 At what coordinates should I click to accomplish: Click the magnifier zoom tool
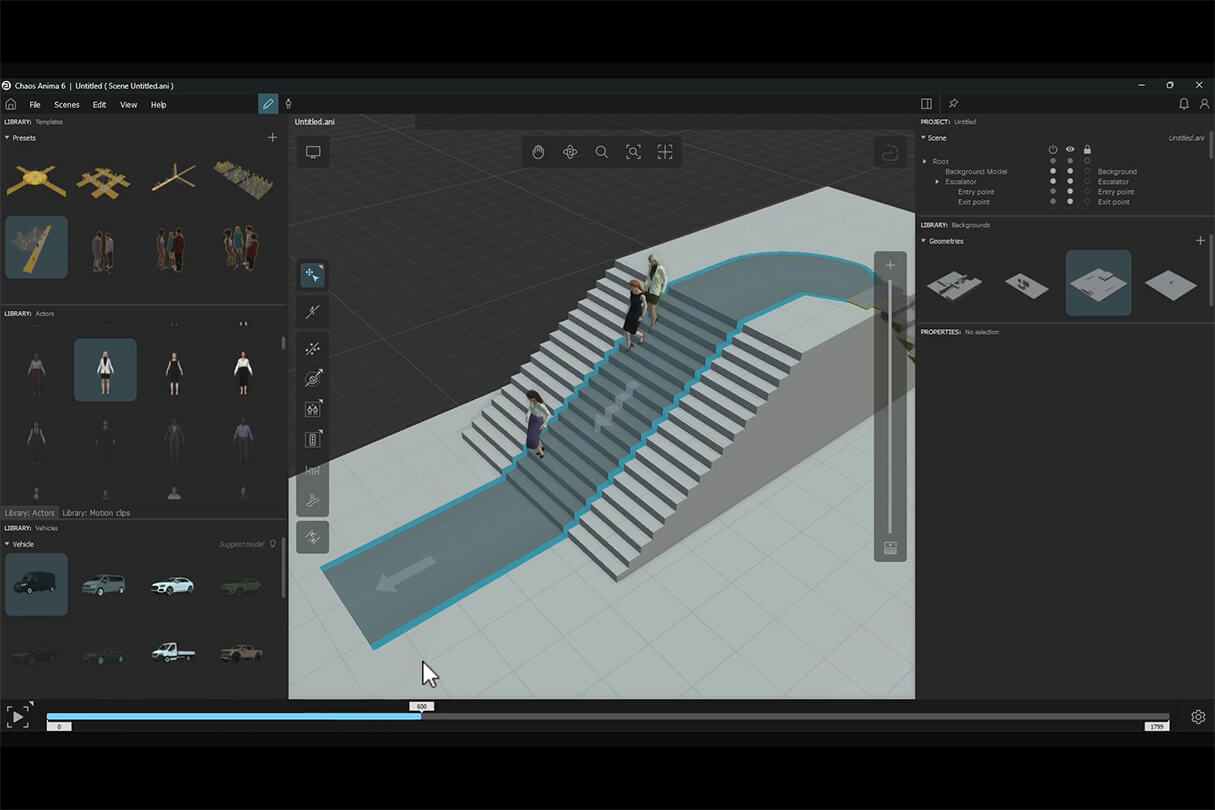(601, 152)
